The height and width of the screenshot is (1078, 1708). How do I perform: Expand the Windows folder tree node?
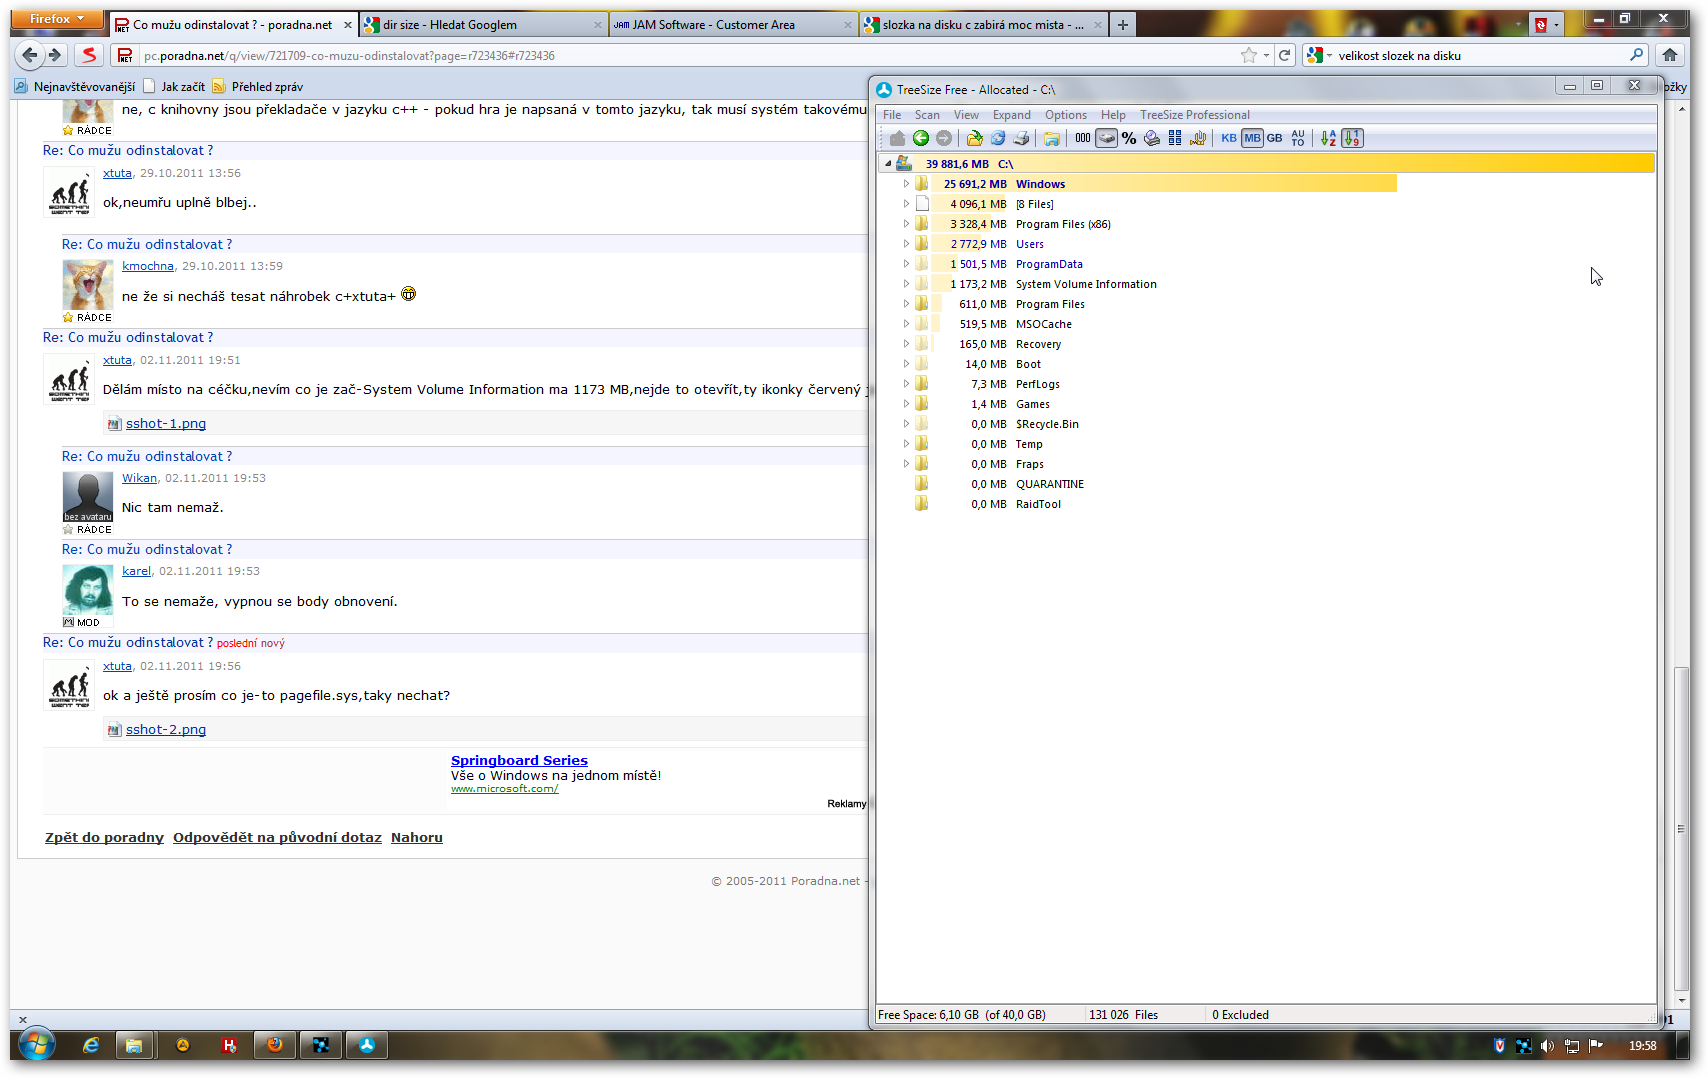[x=906, y=184]
